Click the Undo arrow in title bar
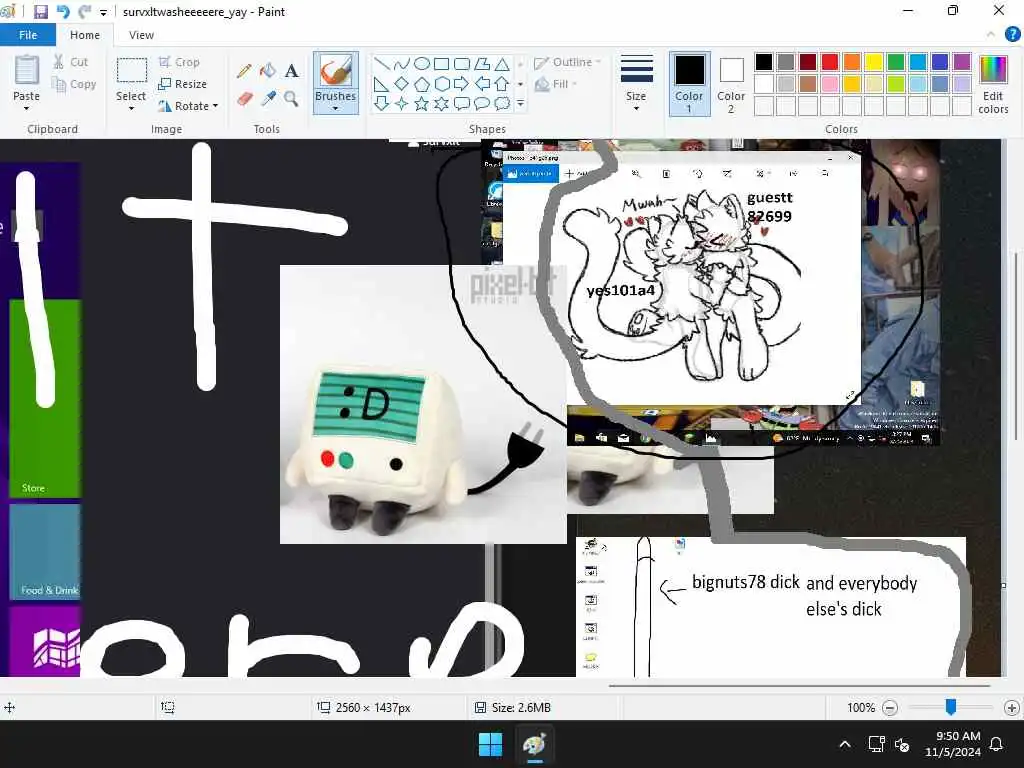 [63, 12]
